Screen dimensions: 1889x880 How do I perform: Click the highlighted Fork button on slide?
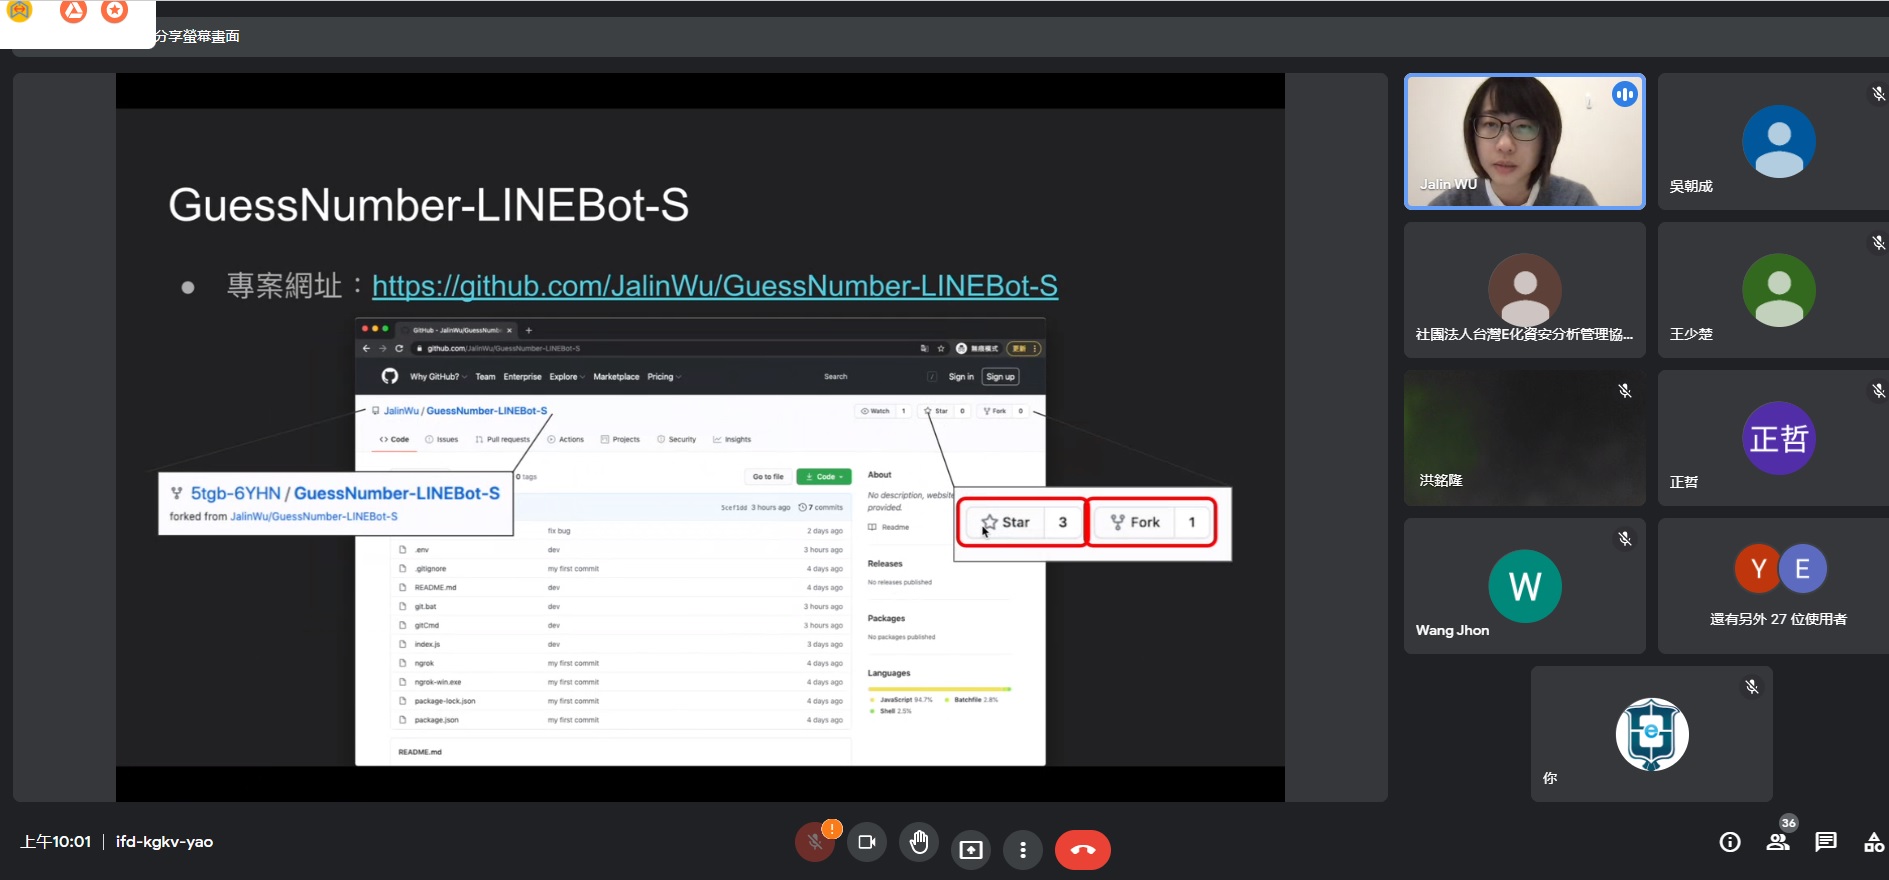tap(1151, 522)
